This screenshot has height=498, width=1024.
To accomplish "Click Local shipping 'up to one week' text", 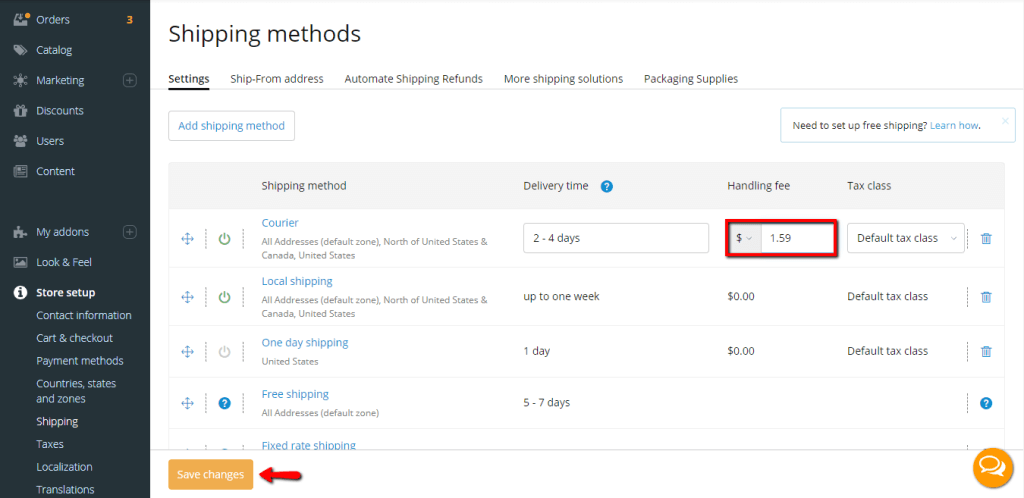I will click(x=561, y=296).
